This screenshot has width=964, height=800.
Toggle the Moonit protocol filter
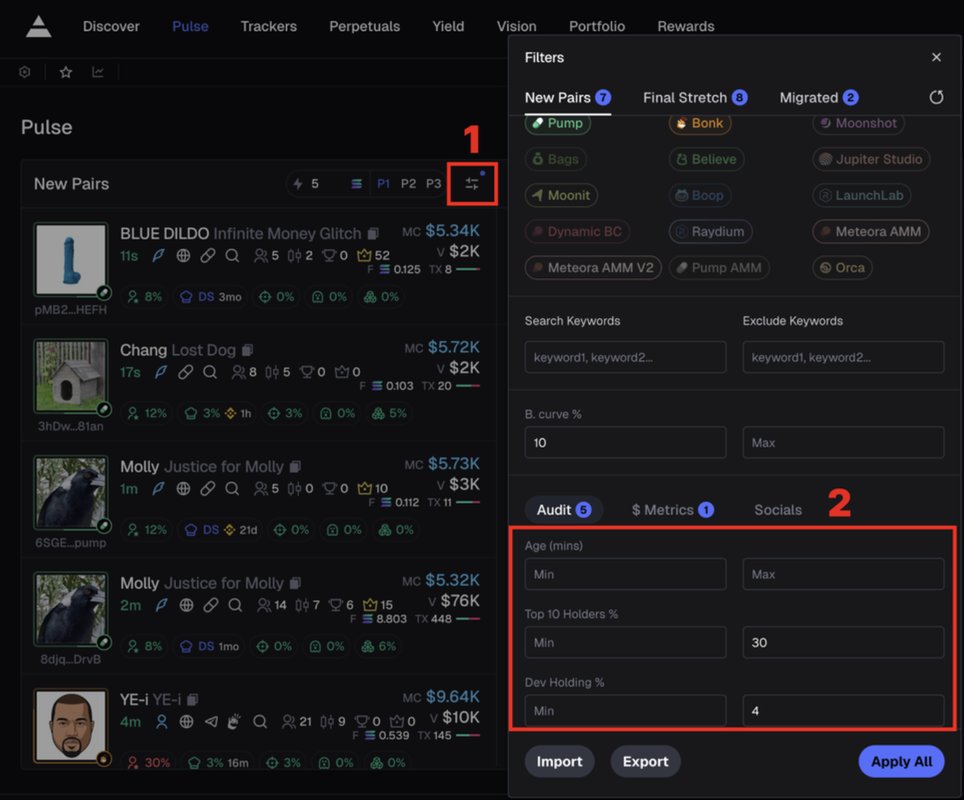point(561,196)
